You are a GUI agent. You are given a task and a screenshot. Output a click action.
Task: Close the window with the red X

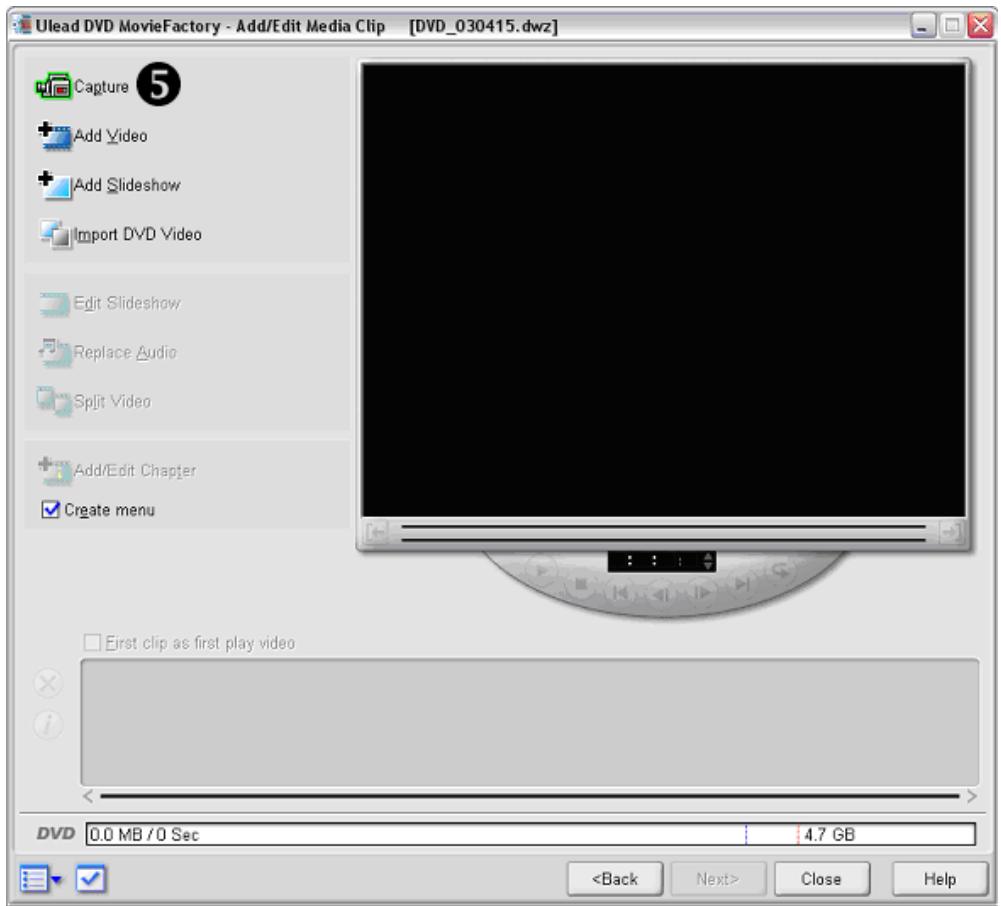pyautogui.click(x=980, y=26)
